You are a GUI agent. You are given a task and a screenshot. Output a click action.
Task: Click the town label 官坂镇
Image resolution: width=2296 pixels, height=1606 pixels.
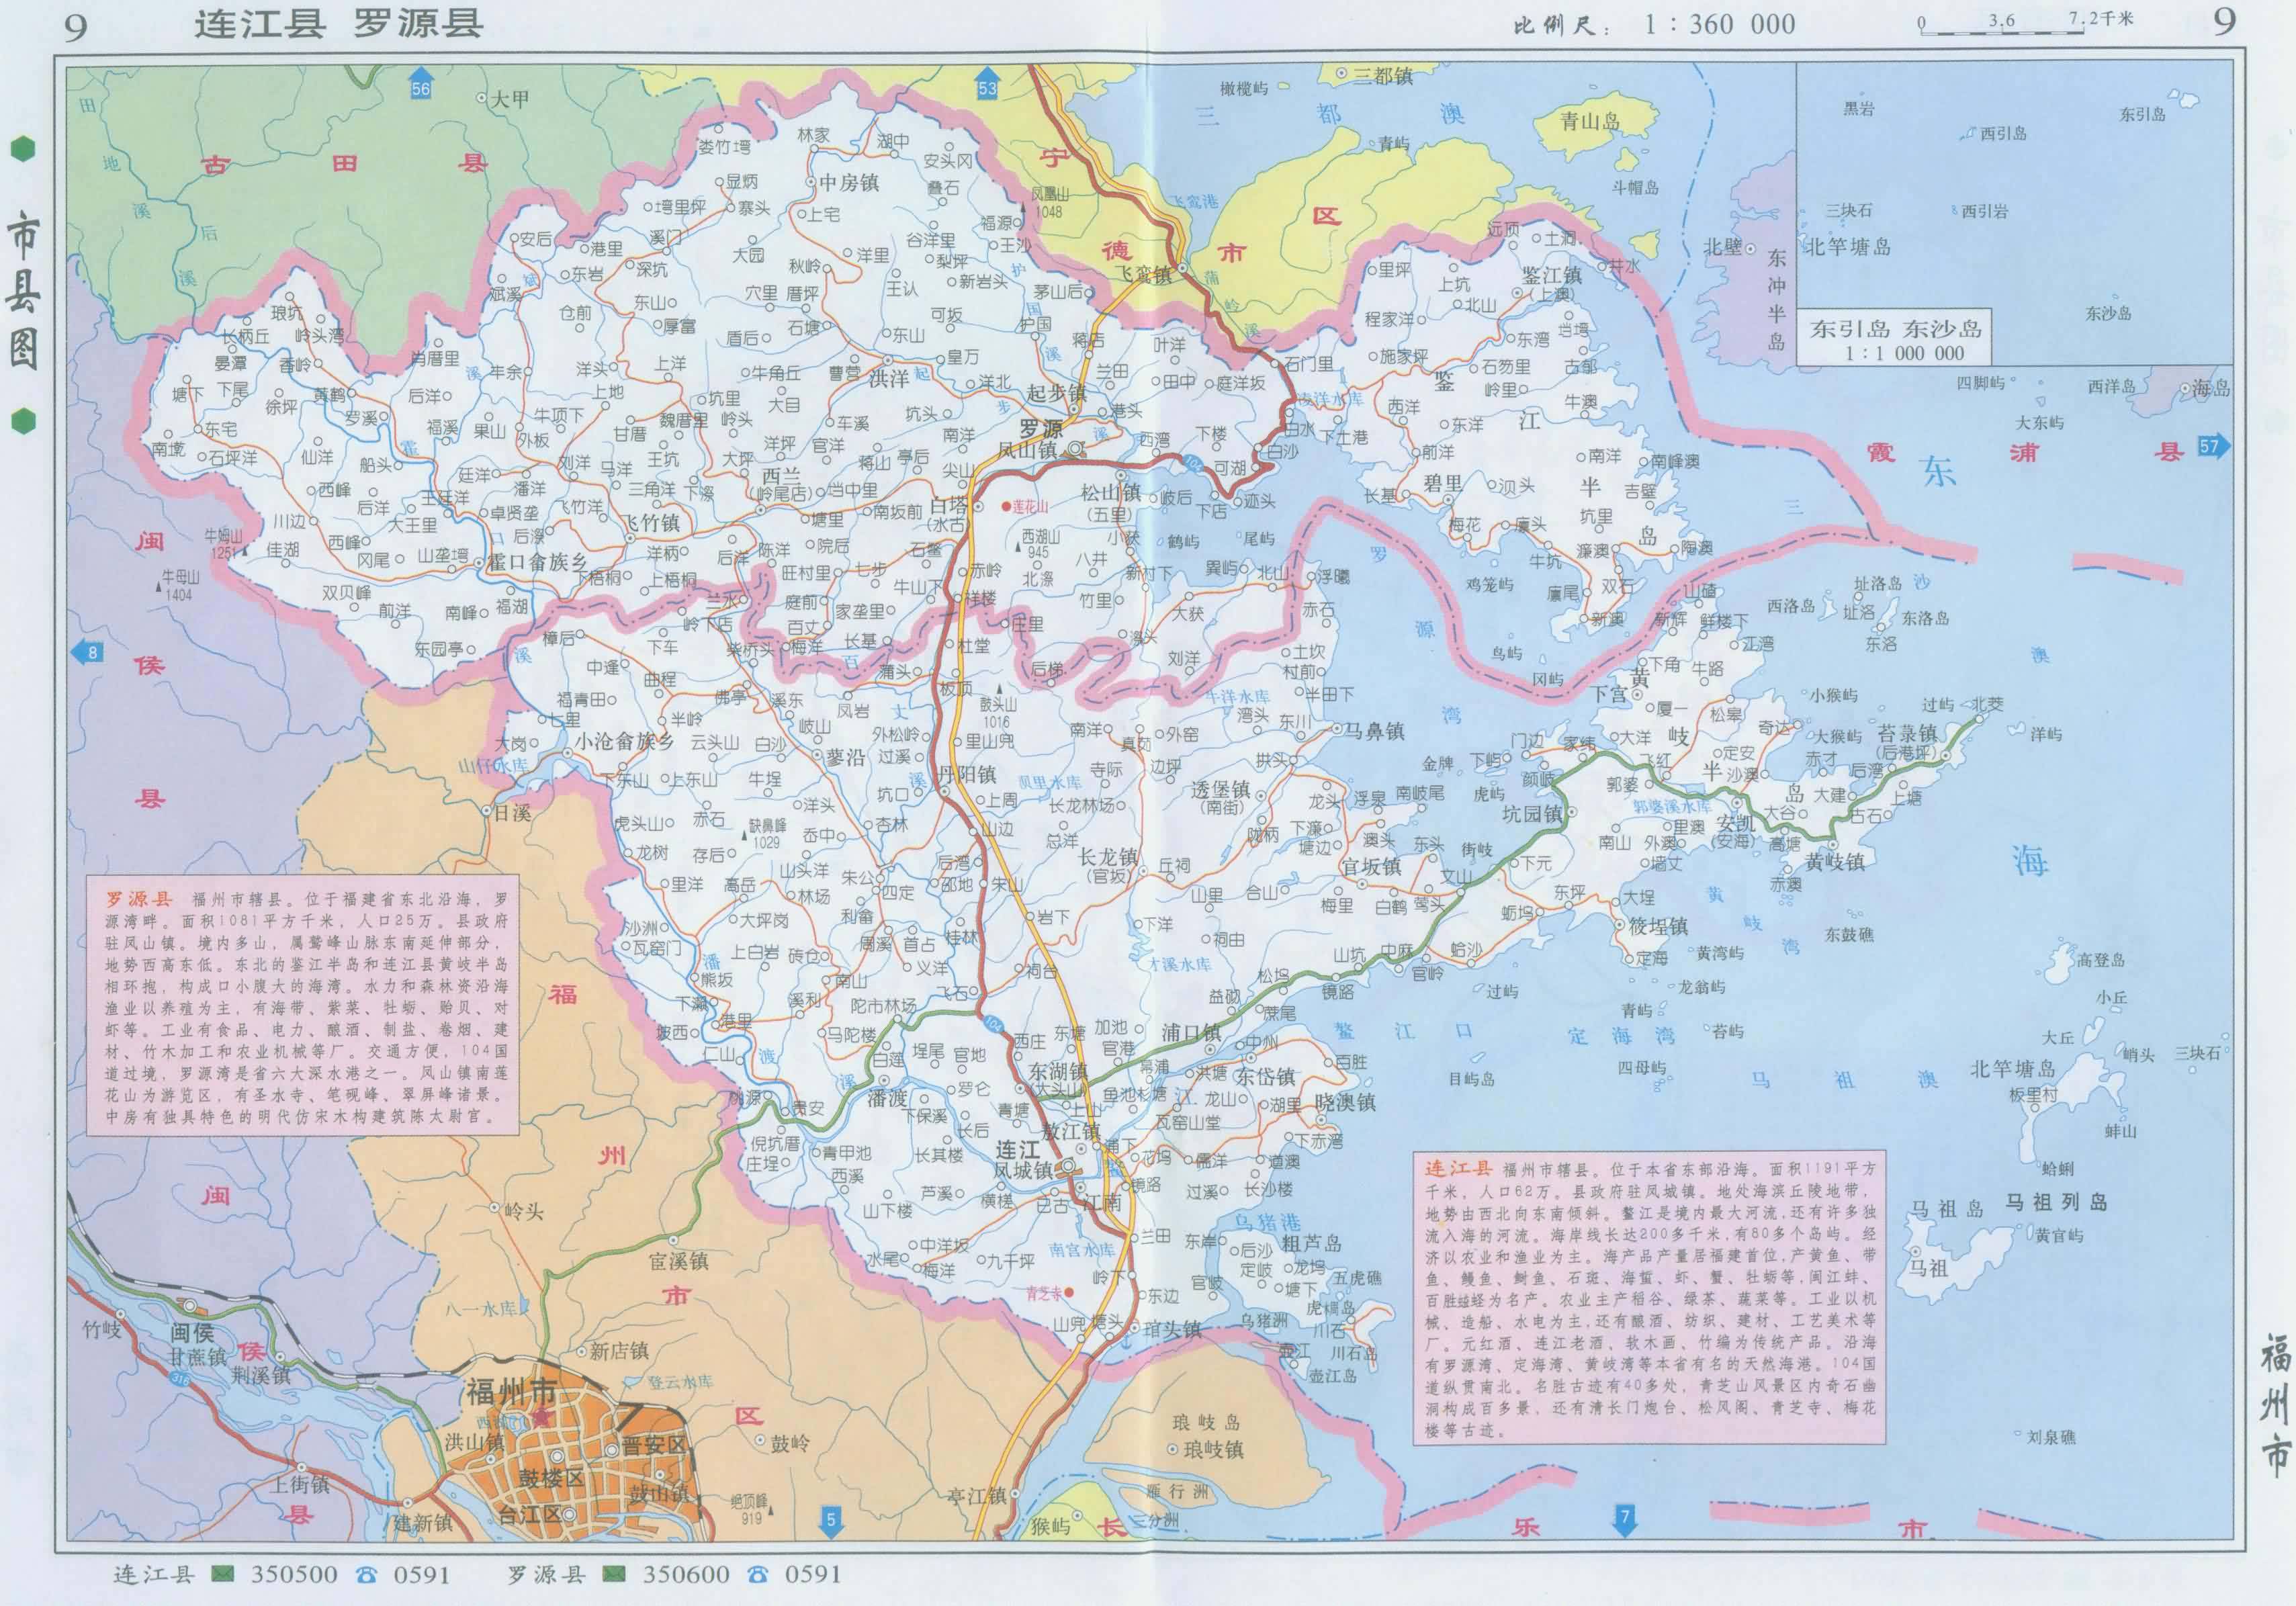click(x=1371, y=866)
